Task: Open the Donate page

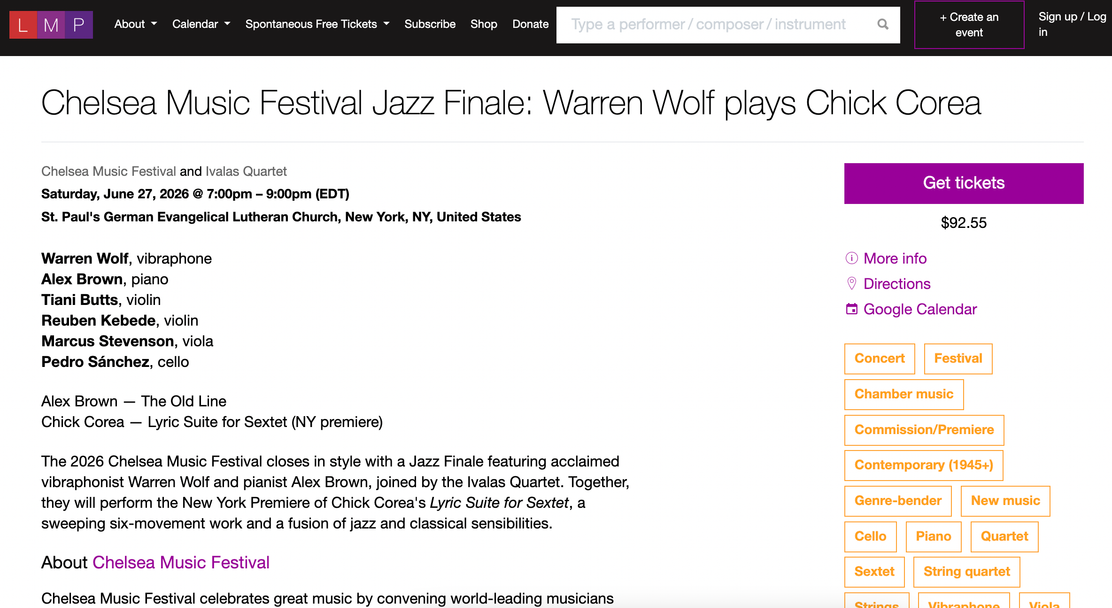Action: [530, 24]
